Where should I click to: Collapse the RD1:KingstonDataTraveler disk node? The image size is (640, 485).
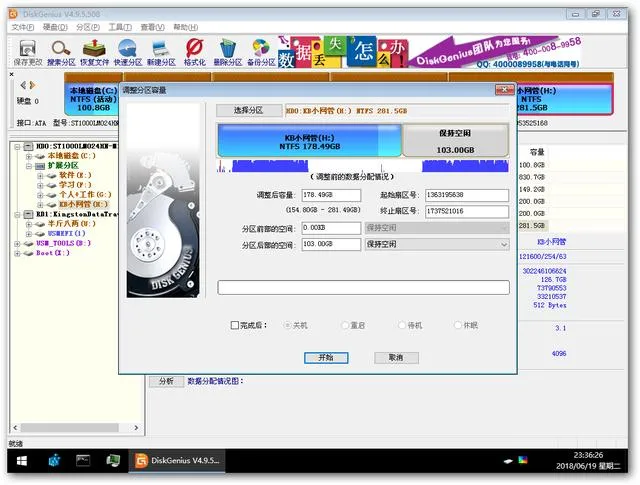[x=17, y=214]
